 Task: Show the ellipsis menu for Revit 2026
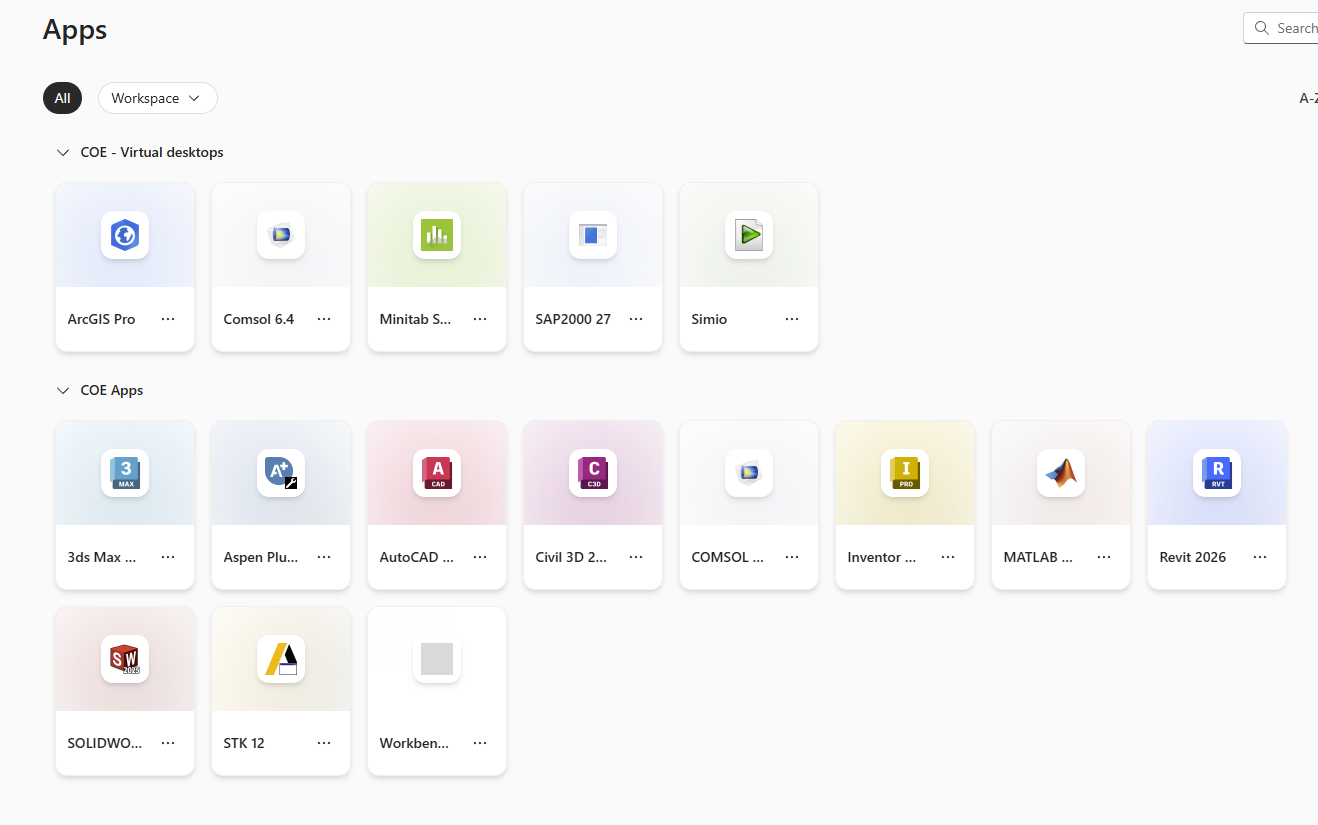(1260, 557)
